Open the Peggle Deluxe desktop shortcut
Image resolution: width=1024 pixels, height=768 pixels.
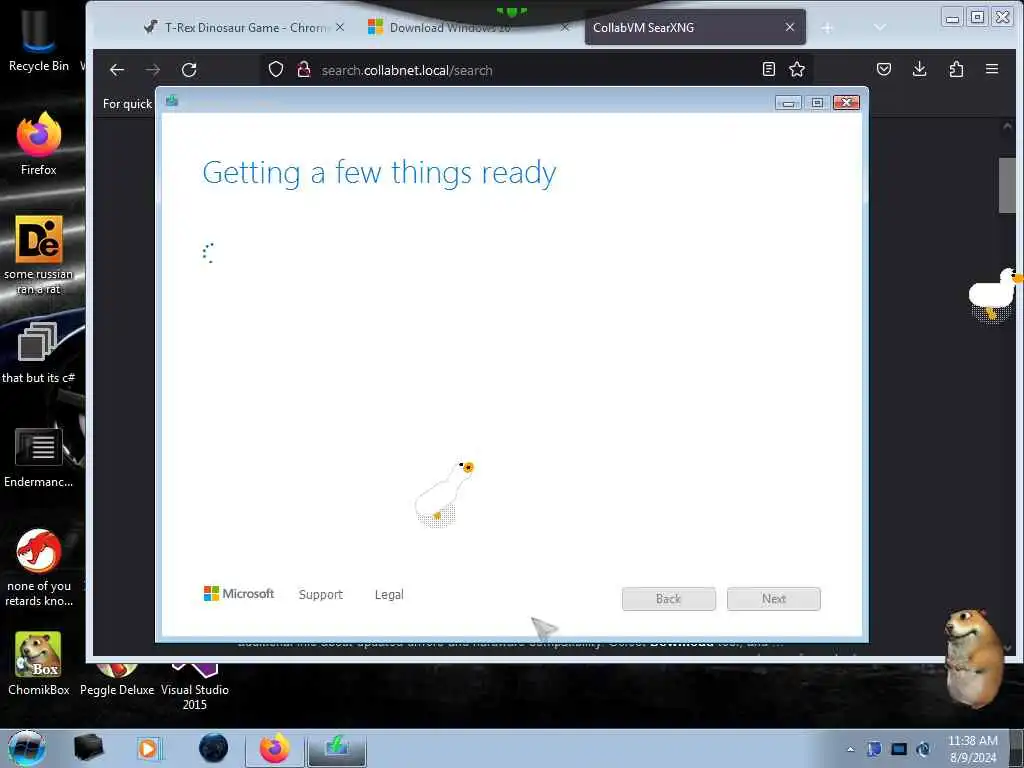click(117, 679)
